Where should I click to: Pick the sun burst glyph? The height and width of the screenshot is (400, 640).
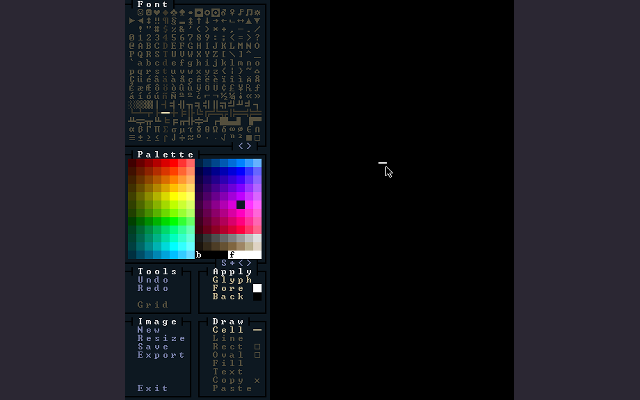(x=257, y=12)
